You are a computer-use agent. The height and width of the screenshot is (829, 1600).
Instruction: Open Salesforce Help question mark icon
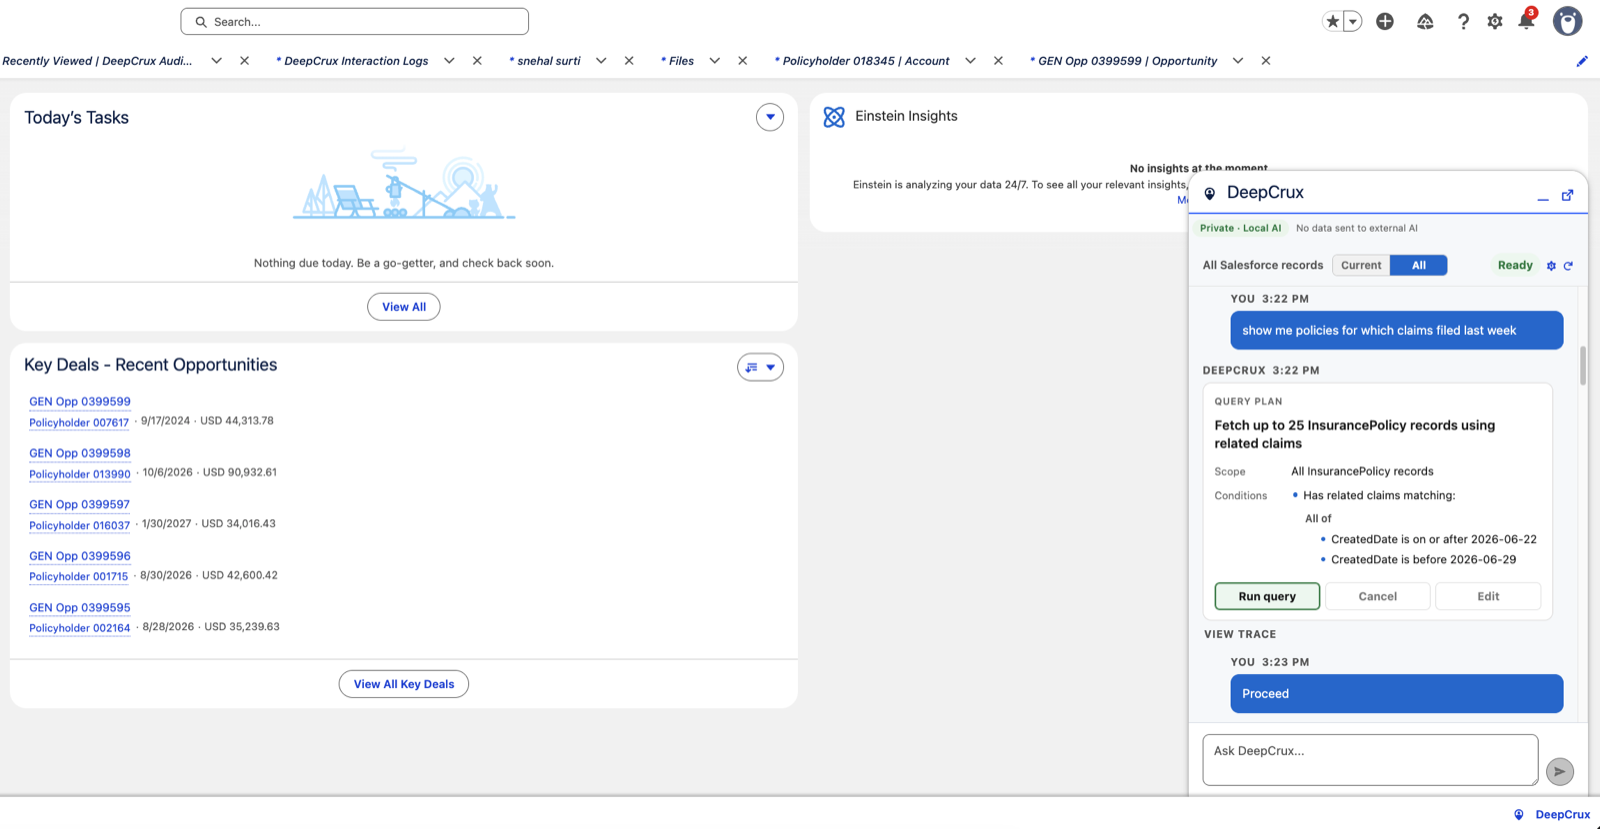tap(1463, 21)
